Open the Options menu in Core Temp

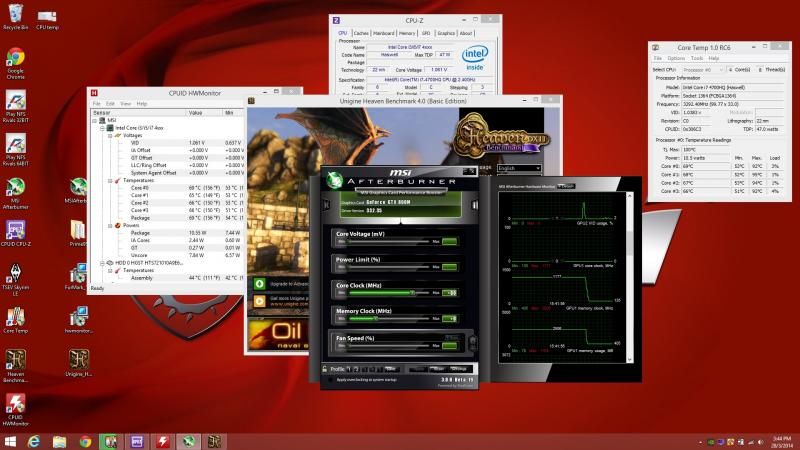pyautogui.click(x=676, y=58)
